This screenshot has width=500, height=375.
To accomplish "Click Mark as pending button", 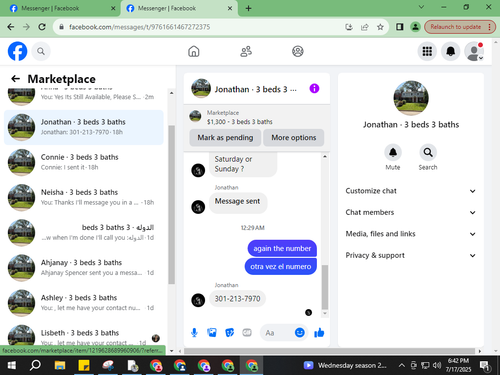I will pos(225,138).
